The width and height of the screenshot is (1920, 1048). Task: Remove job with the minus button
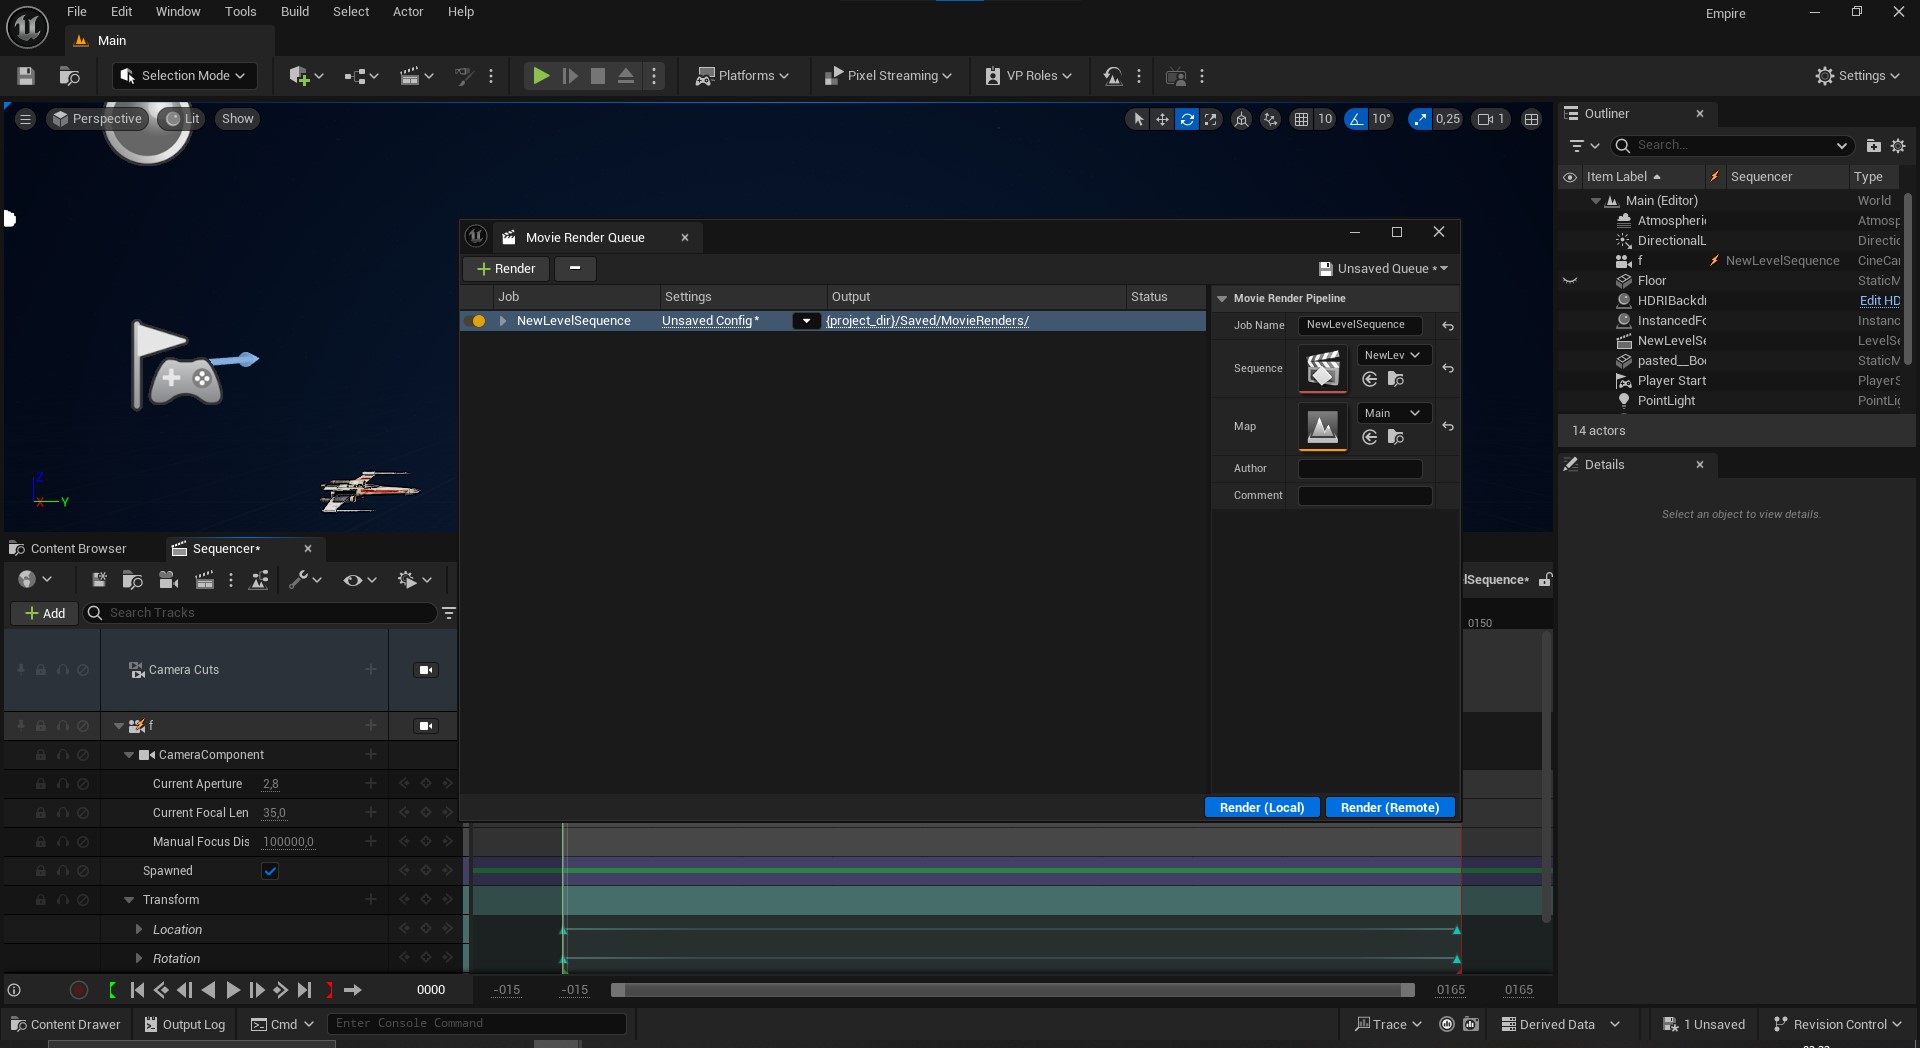pyautogui.click(x=575, y=269)
